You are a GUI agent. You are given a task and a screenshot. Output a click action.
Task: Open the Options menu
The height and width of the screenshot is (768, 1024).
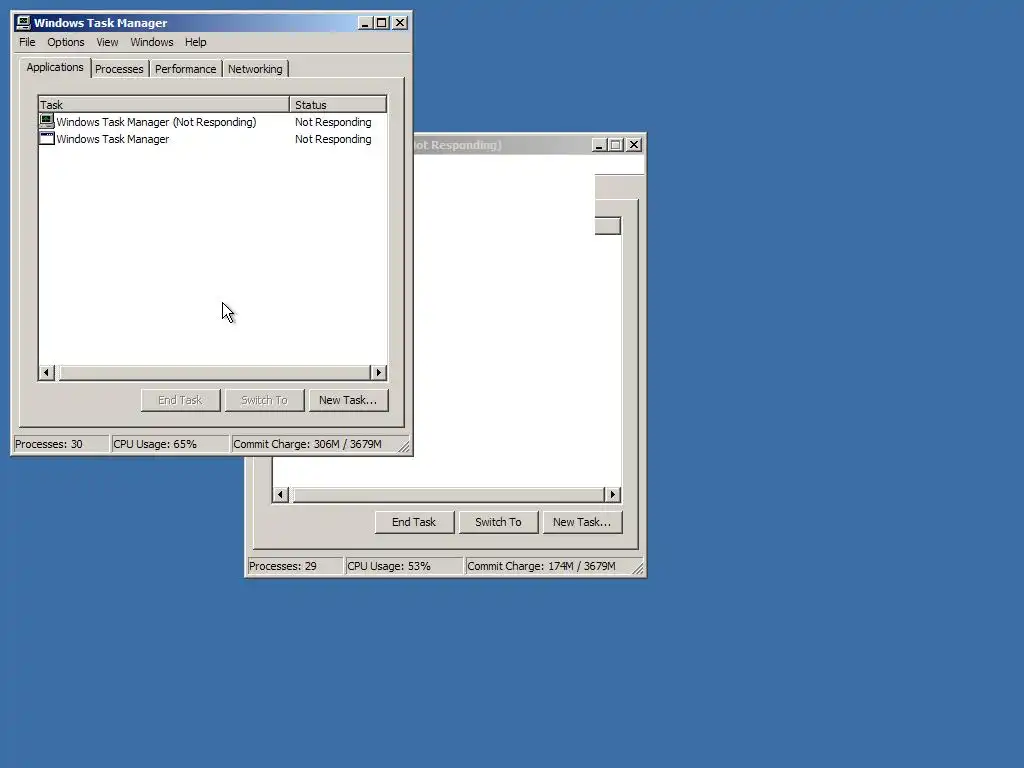tap(65, 42)
